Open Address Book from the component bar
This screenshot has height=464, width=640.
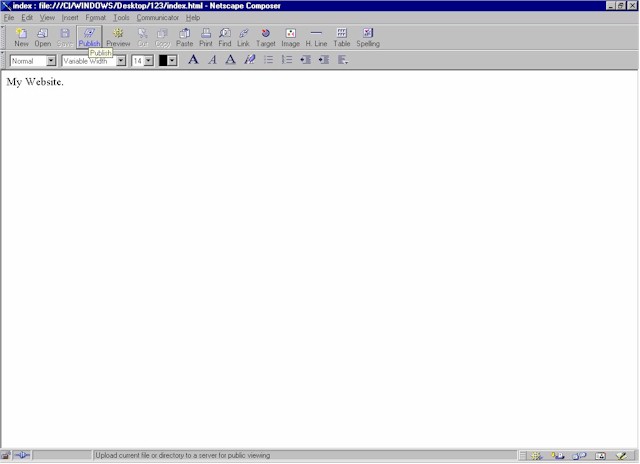click(600, 455)
